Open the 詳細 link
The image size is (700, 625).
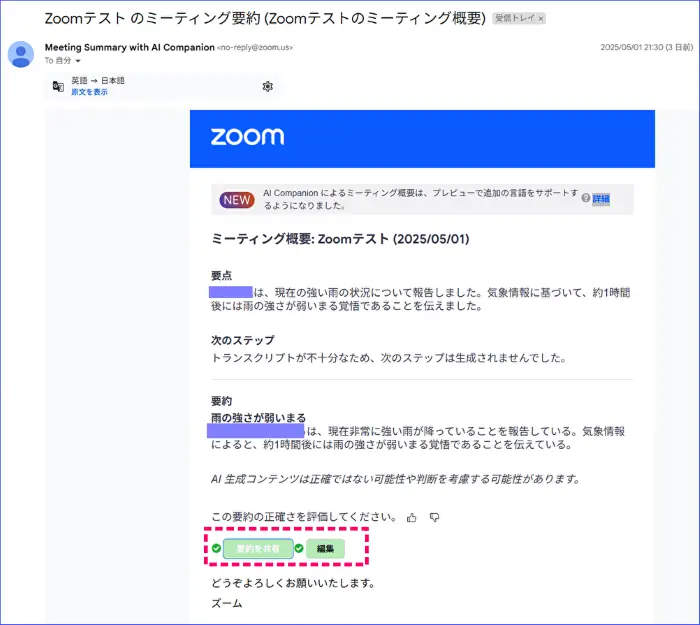(x=601, y=199)
